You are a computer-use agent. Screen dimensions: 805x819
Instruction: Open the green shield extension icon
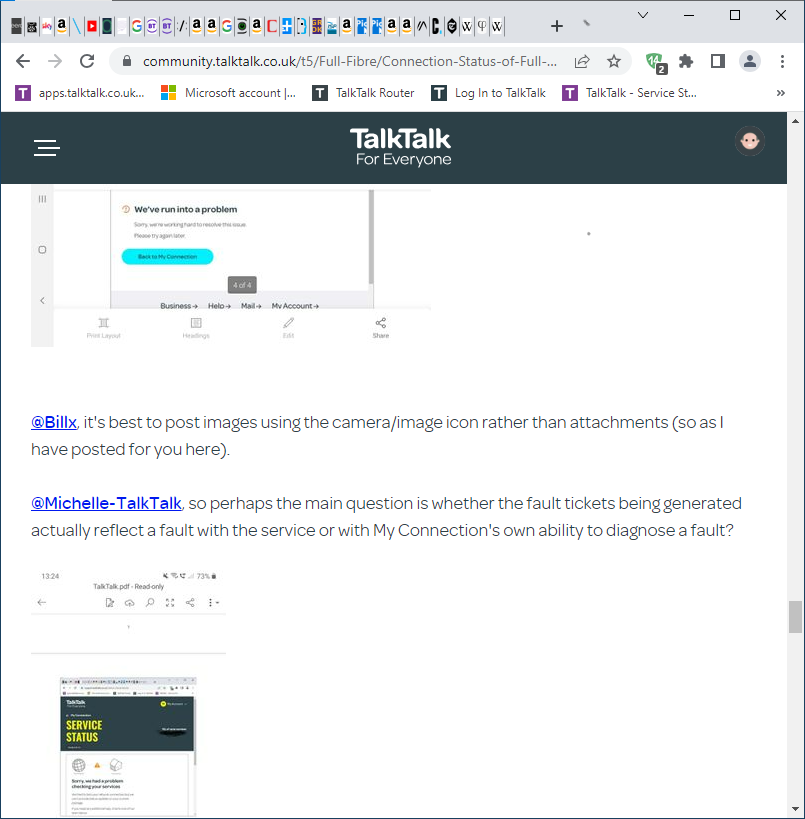tap(656, 63)
